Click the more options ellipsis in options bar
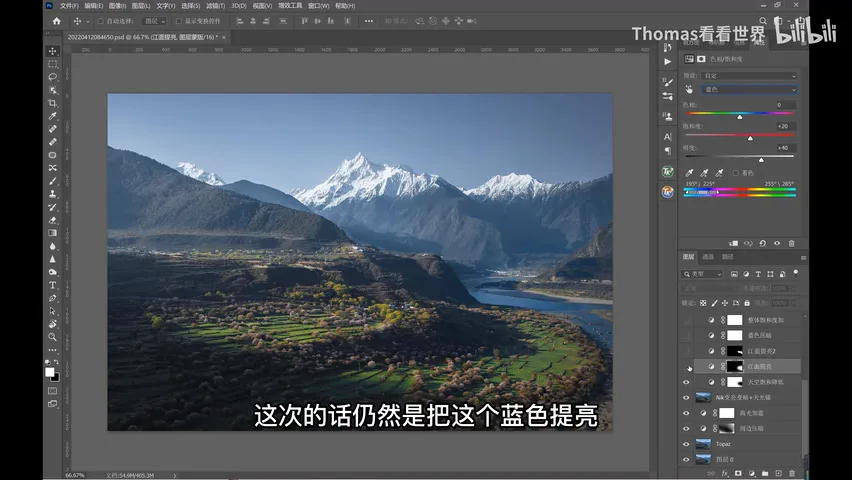 click(369, 21)
